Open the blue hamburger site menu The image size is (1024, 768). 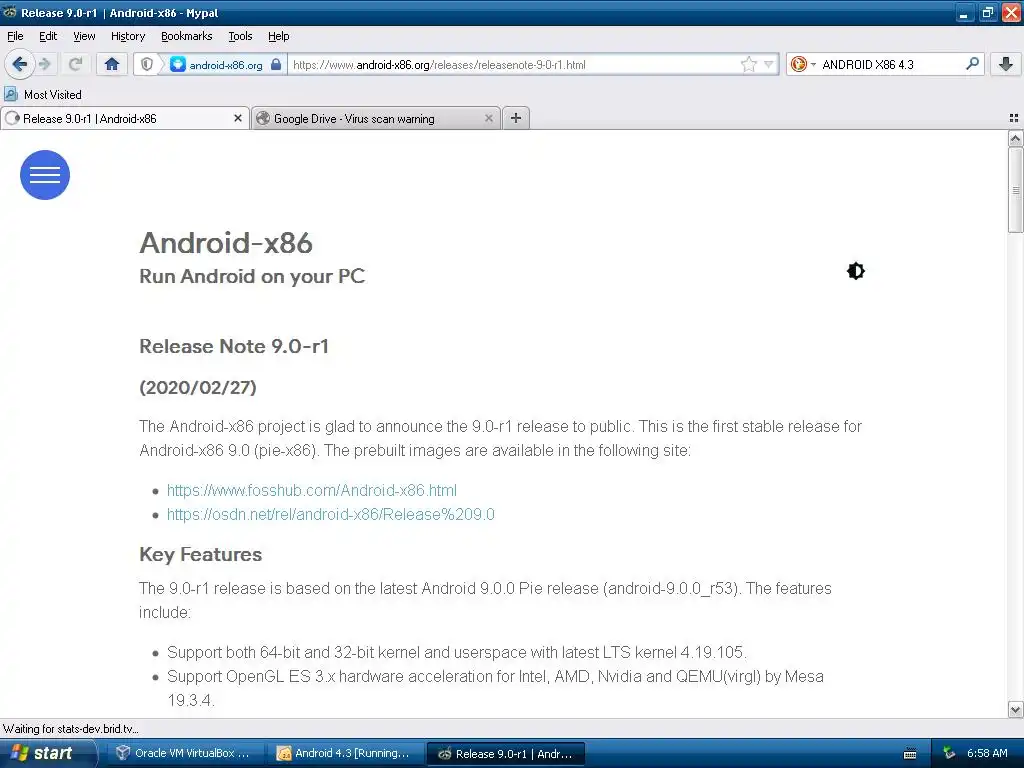(45, 175)
